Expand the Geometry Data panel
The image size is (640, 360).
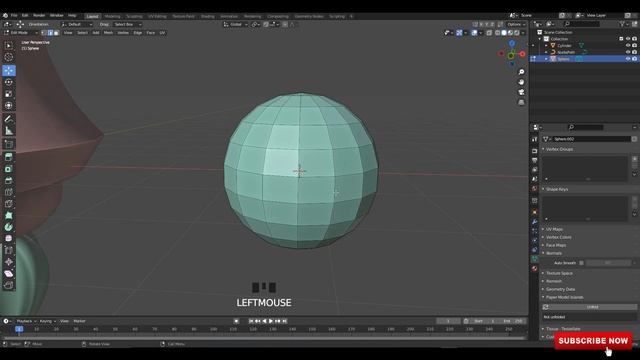pyautogui.click(x=560, y=289)
